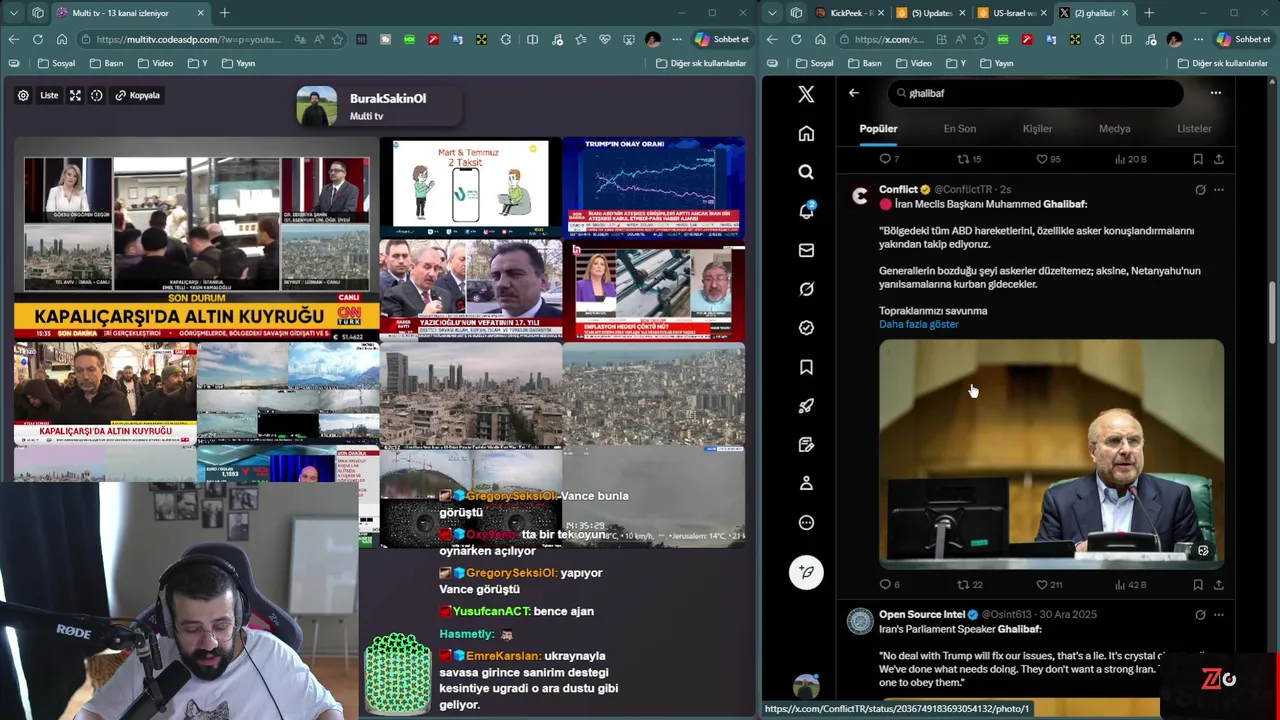Open Extensions puzzle icon in right browser
The width and height of the screenshot is (1280, 720).
click(x=1098, y=39)
